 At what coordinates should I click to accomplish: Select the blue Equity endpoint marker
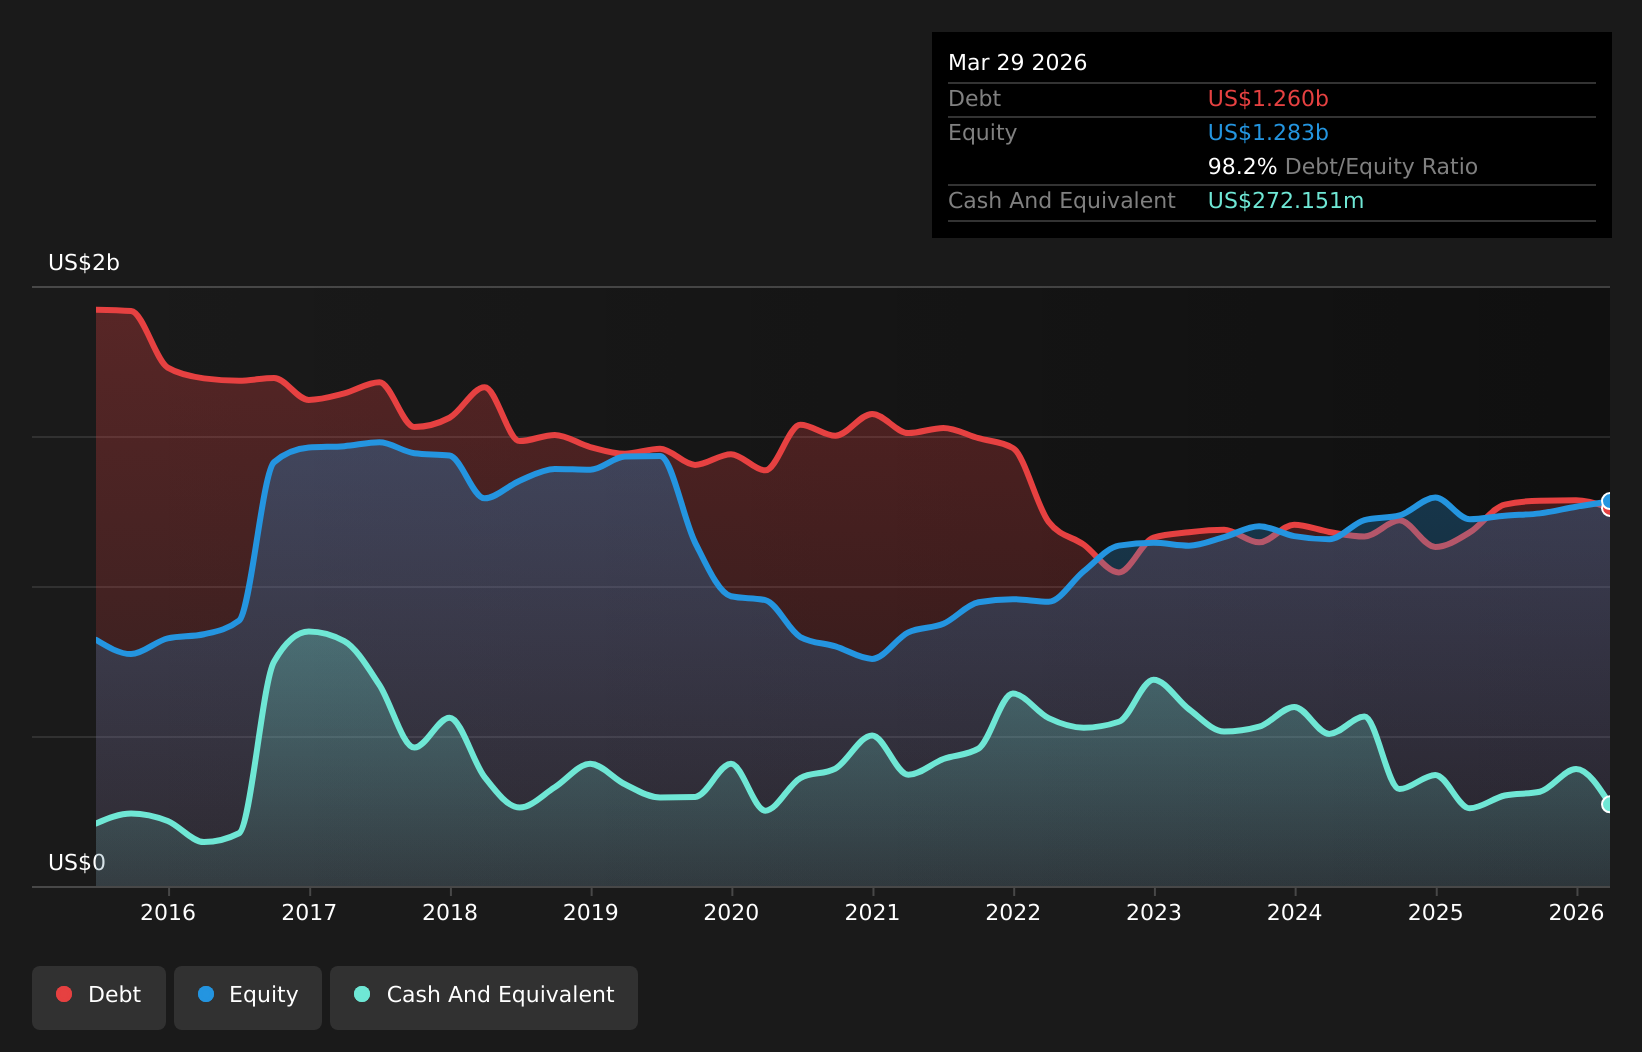click(x=1608, y=501)
